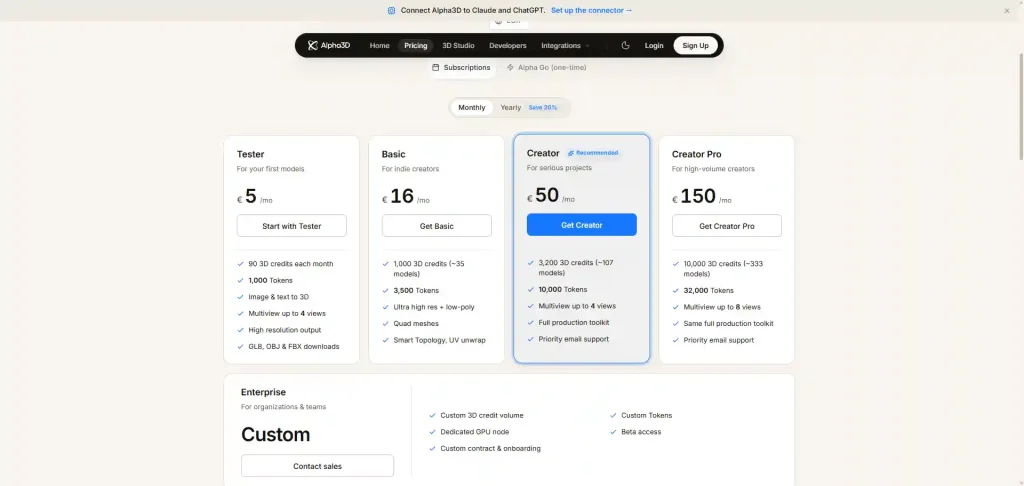Switch to Alpha Go (one-time) tab
The height and width of the screenshot is (486, 1024).
pyautogui.click(x=547, y=67)
